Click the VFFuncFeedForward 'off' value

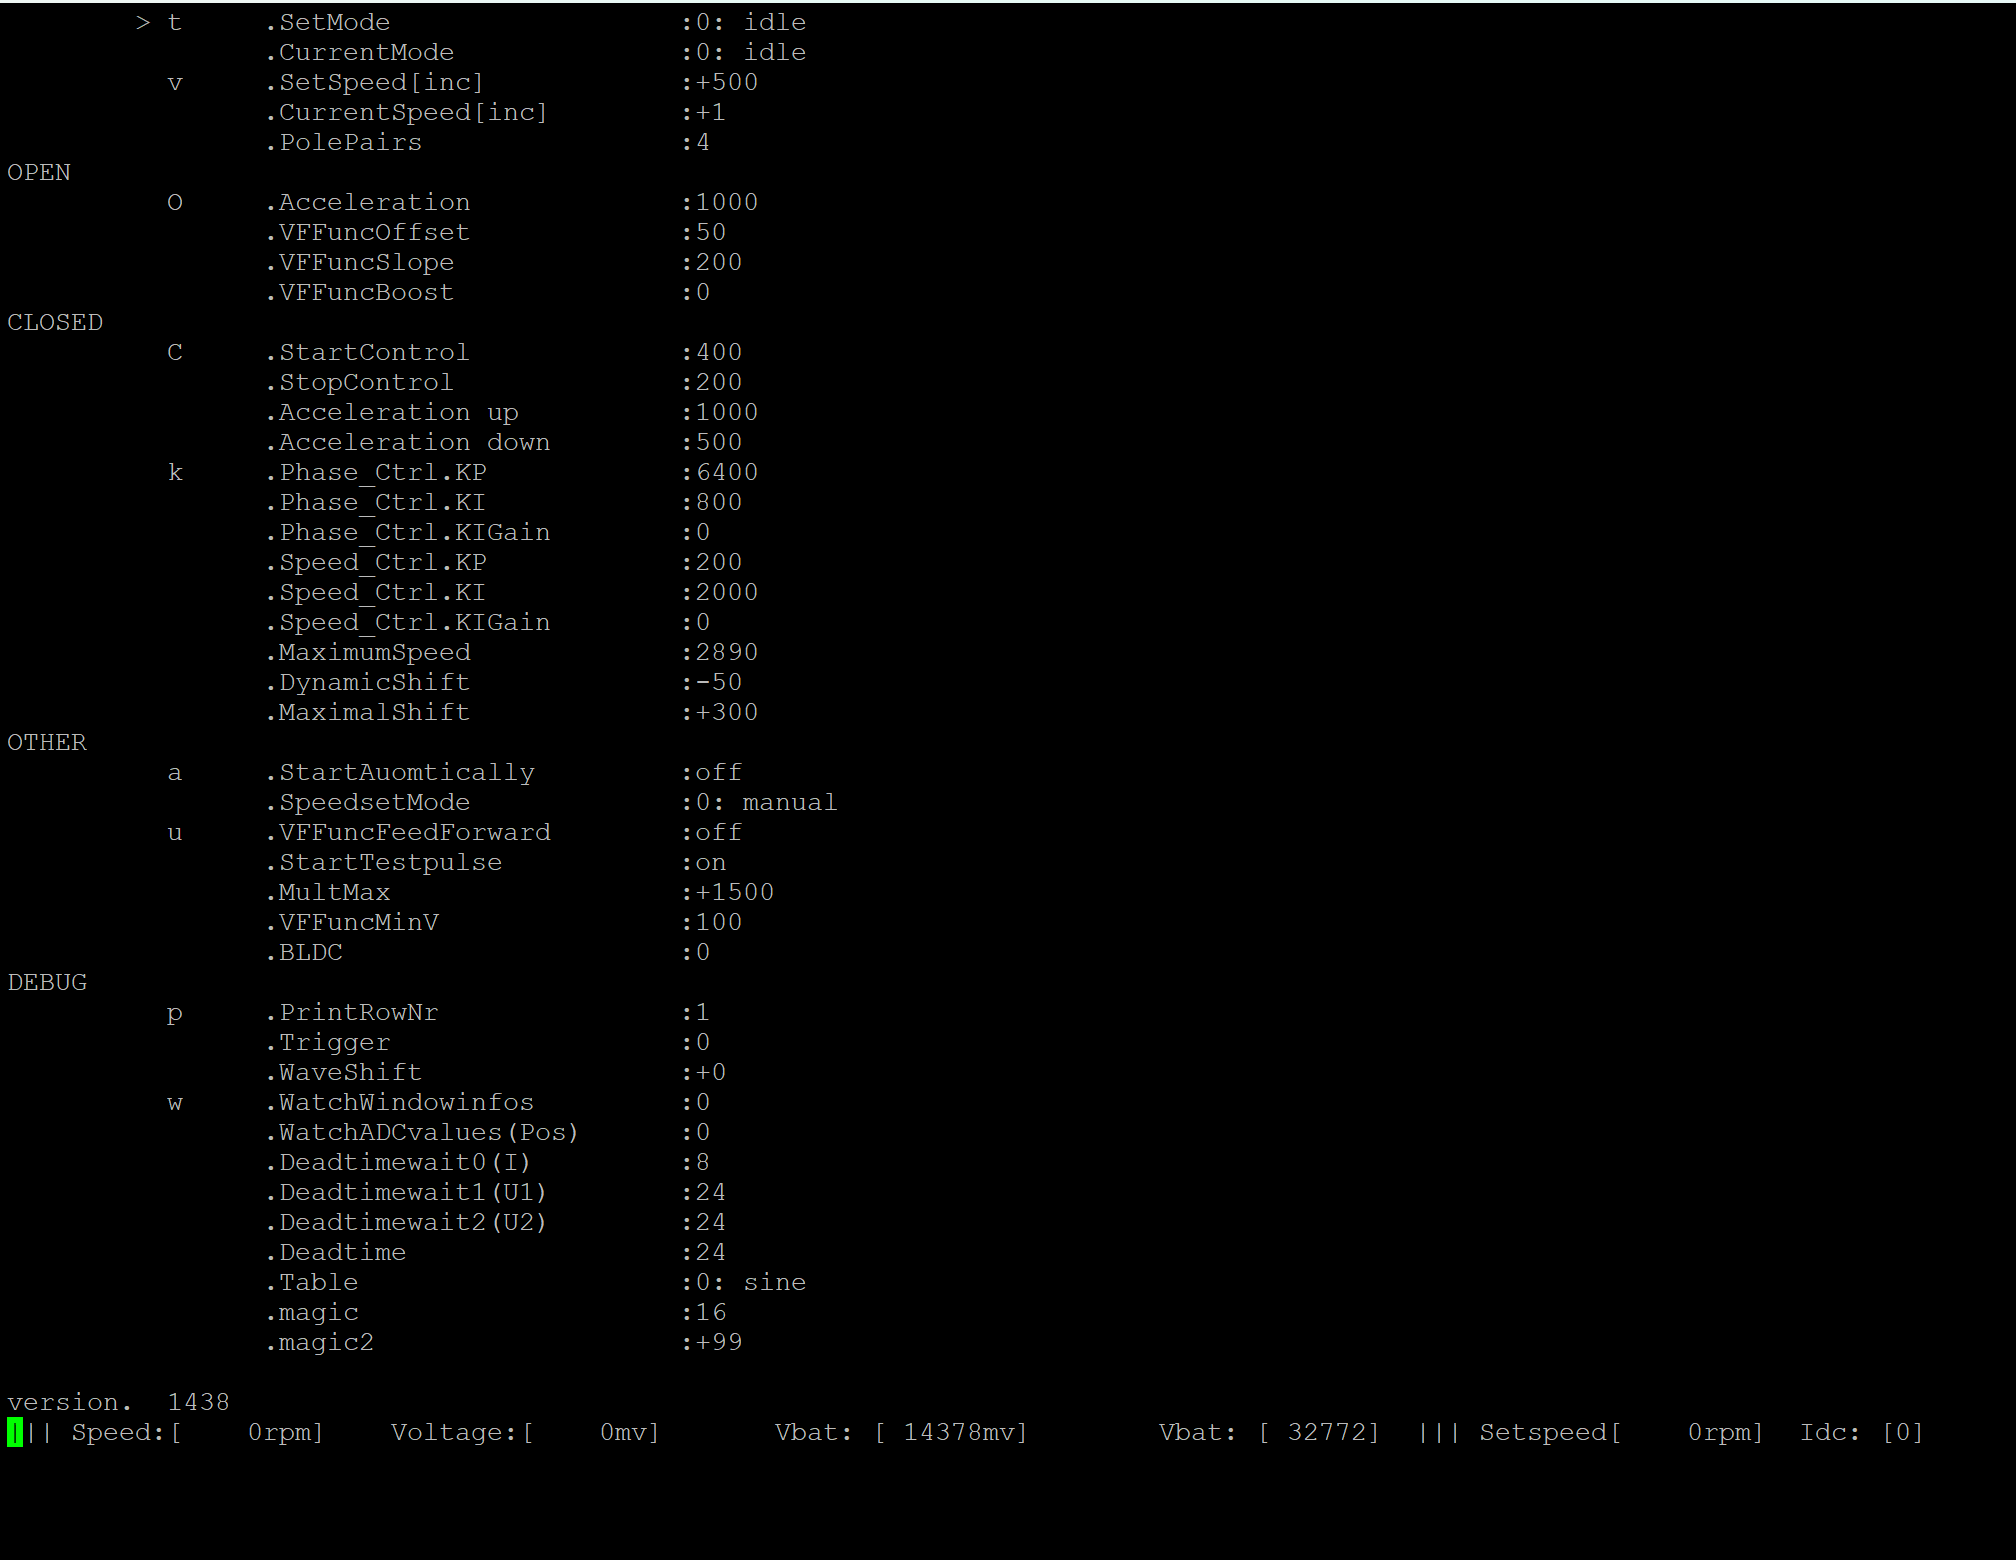(x=718, y=832)
